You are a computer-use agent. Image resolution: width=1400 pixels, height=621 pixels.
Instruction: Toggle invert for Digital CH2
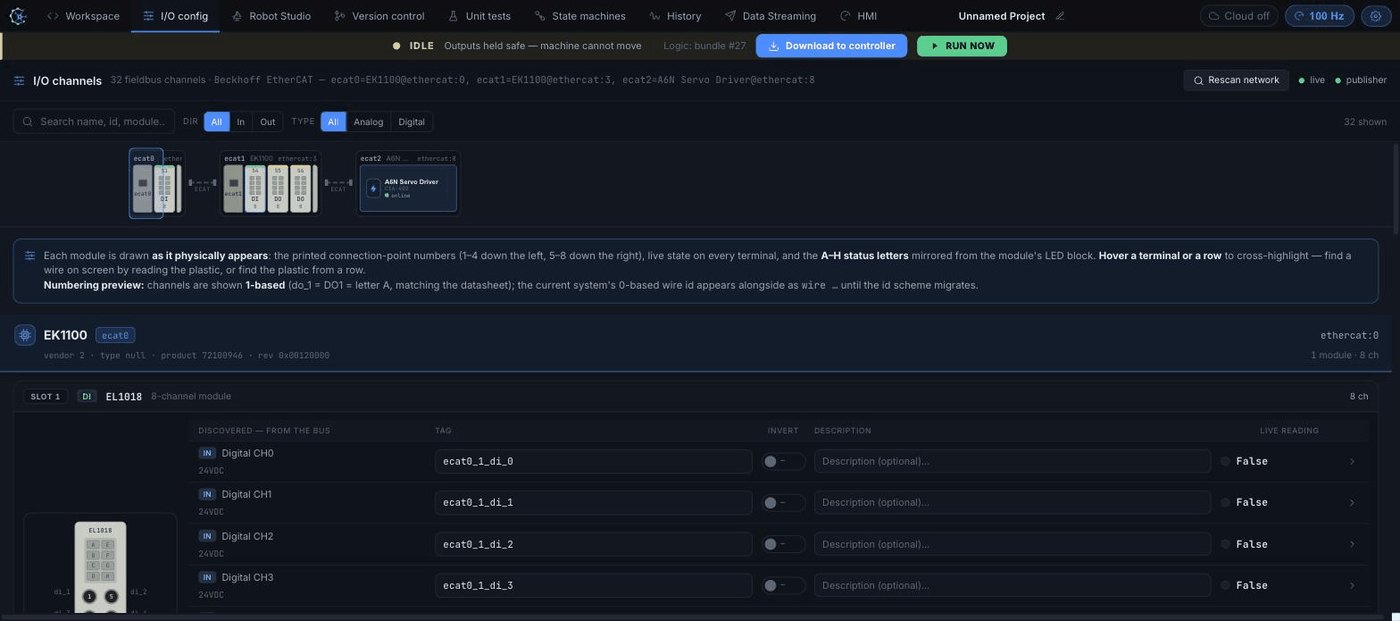pyautogui.click(x=783, y=544)
